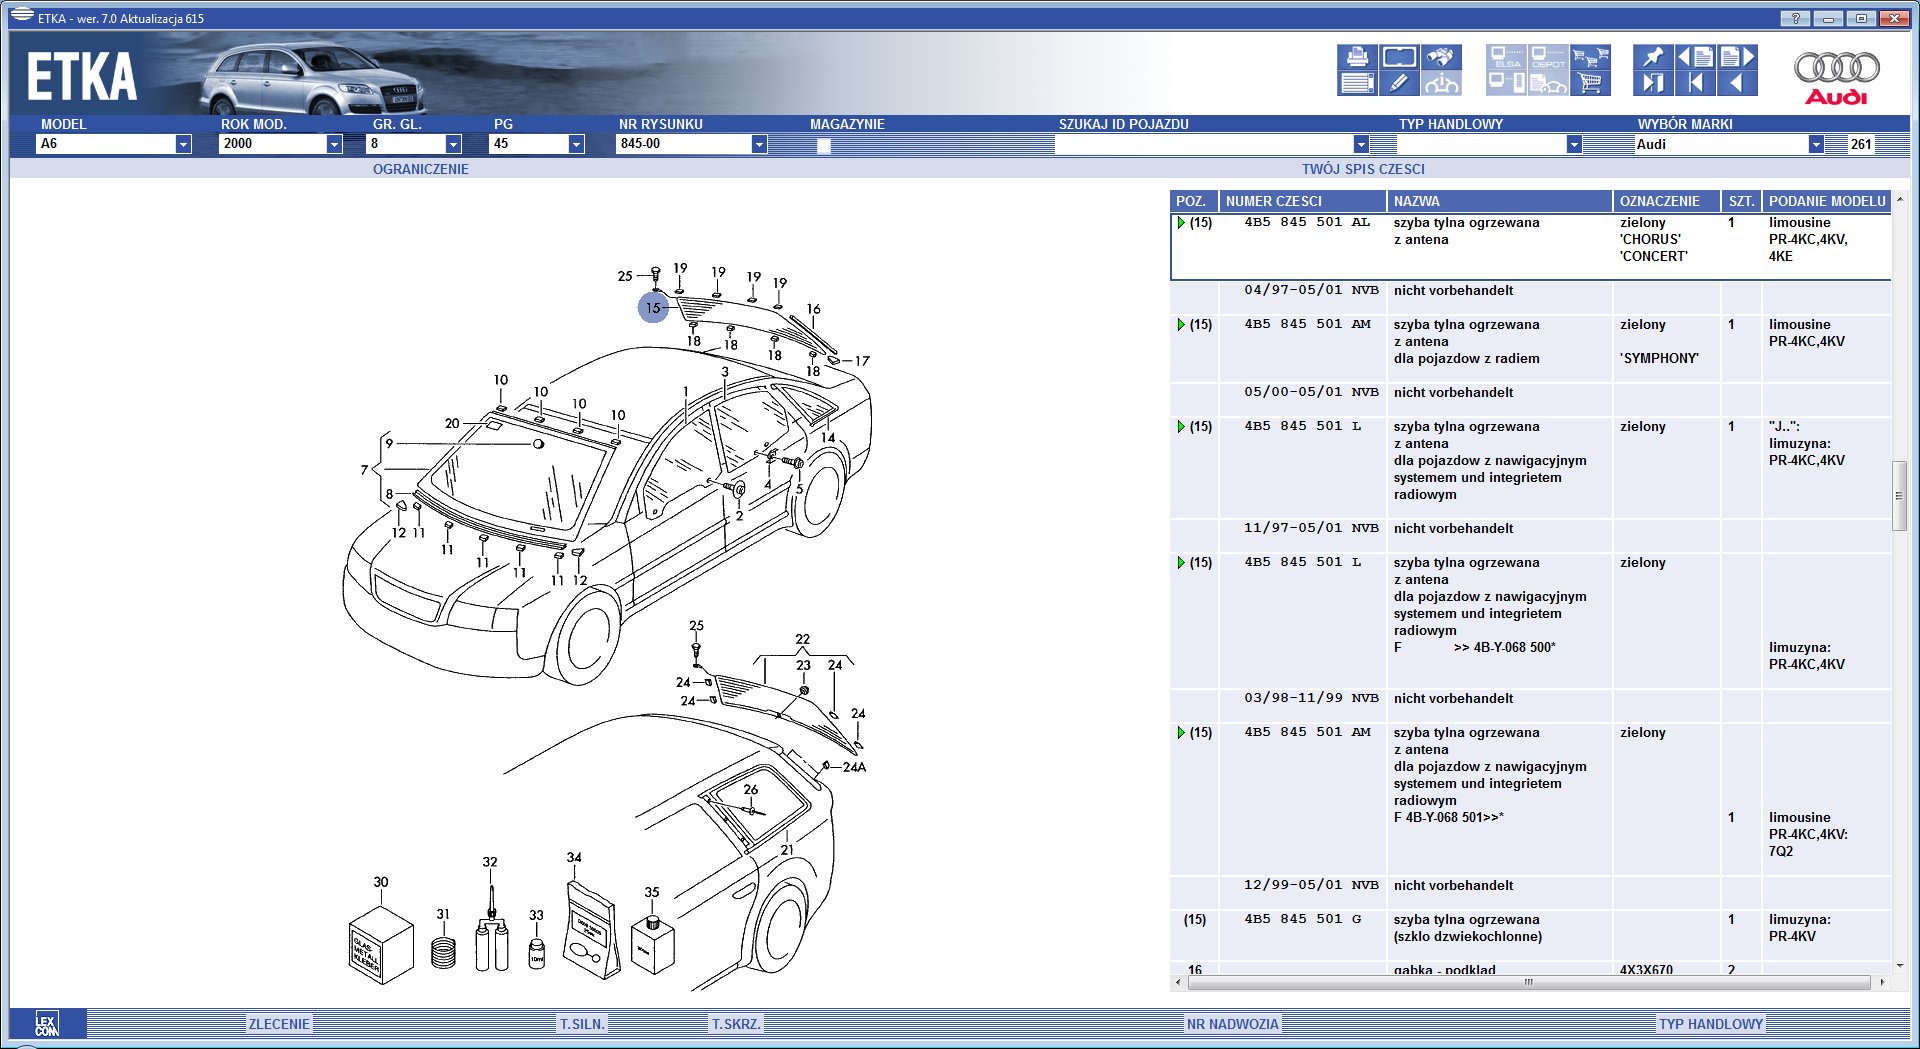Viewport: 1920px width, 1049px height.
Task: Click the 'szyba tylna ogrzewana (szklo dzwiekochlonne)' name
Action: 1468,928
